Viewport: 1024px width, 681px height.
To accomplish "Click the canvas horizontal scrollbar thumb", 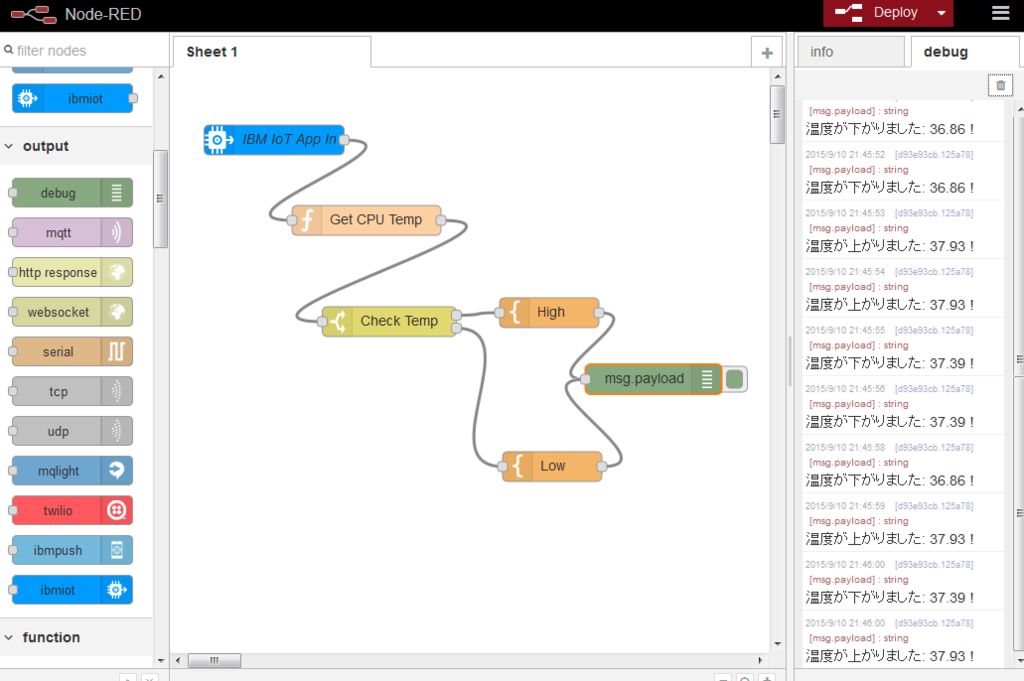I will coord(214,660).
